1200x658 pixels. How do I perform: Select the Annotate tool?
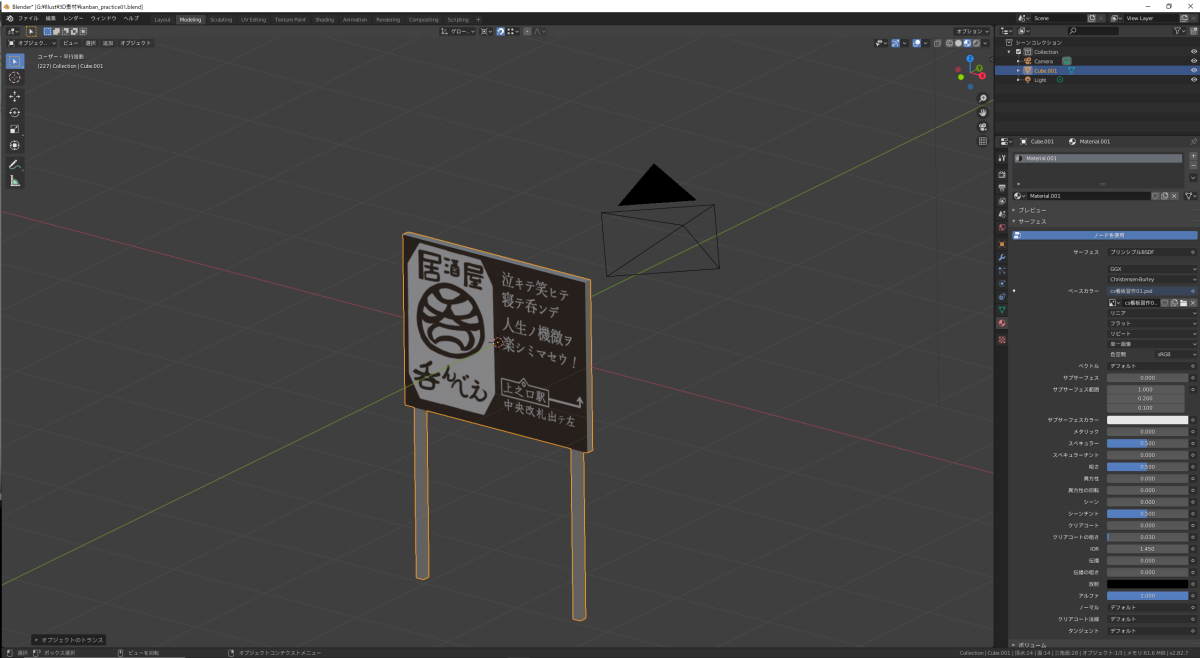15,164
